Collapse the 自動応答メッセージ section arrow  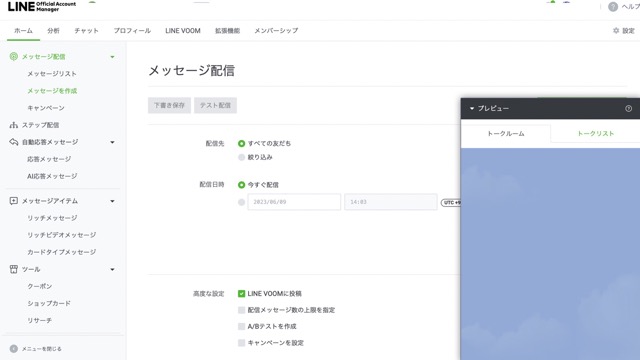112,142
